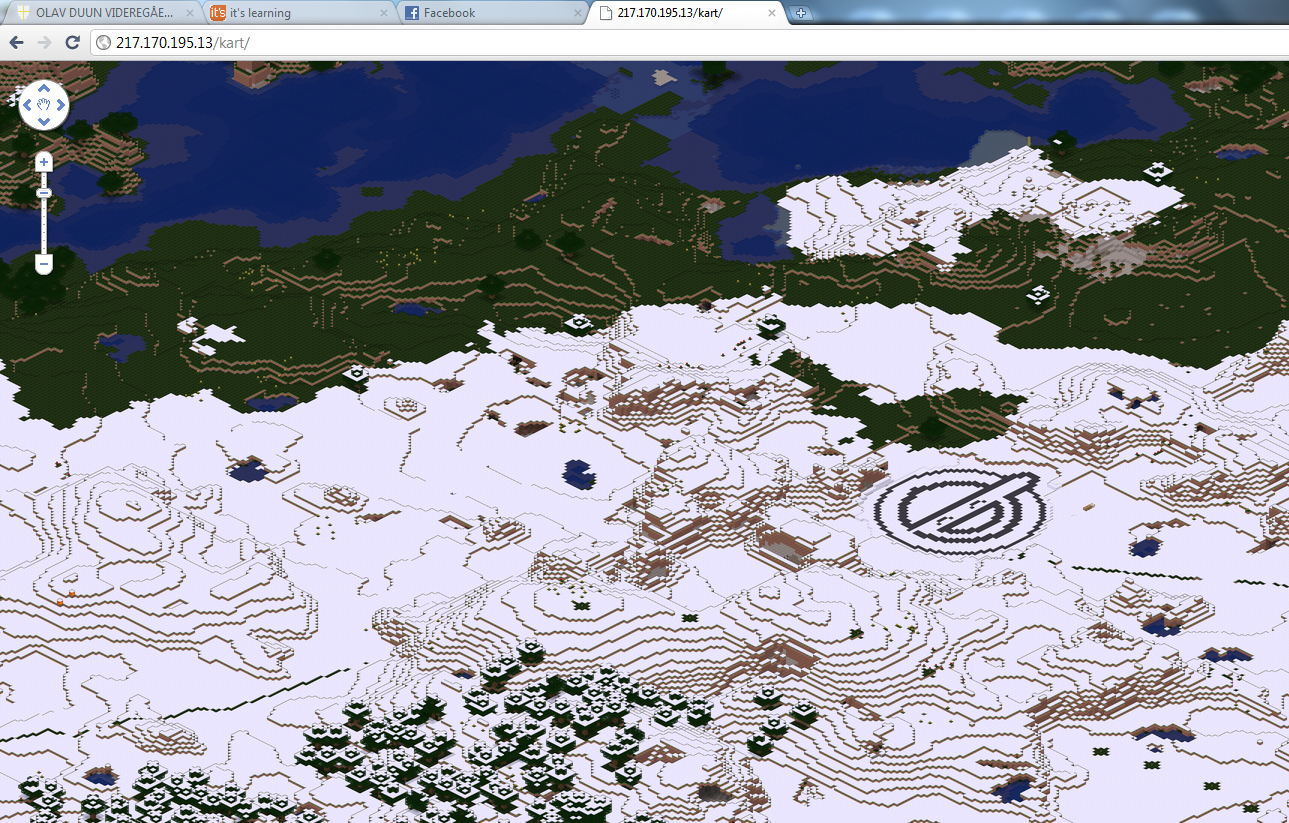Pan the map down with the down arrow

[x=44, y=121]
